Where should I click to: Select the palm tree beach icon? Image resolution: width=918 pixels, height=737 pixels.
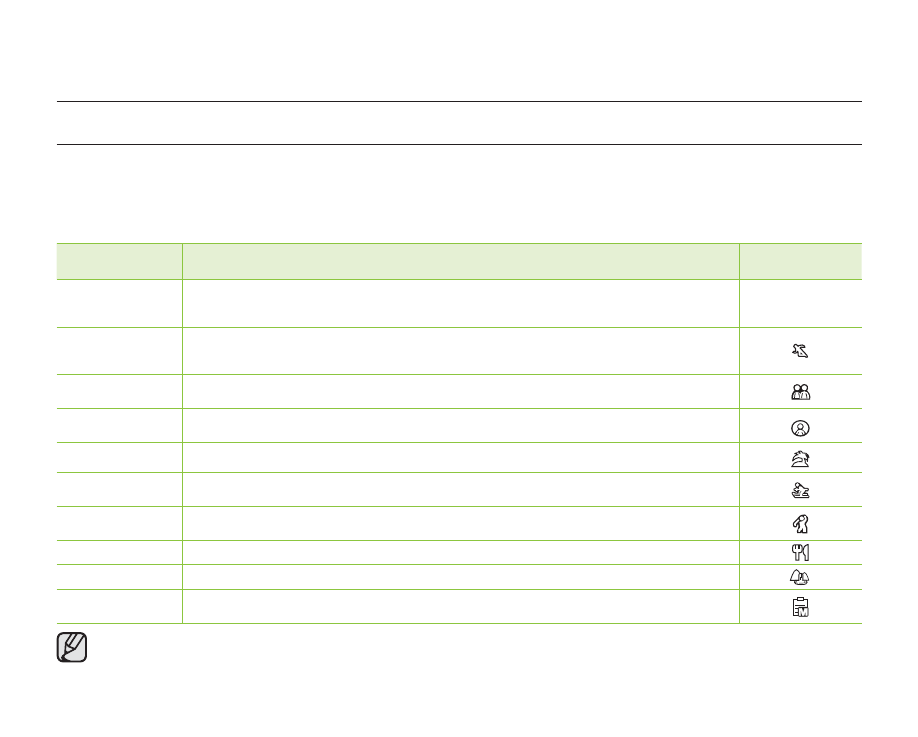click(x=799, y=461)
